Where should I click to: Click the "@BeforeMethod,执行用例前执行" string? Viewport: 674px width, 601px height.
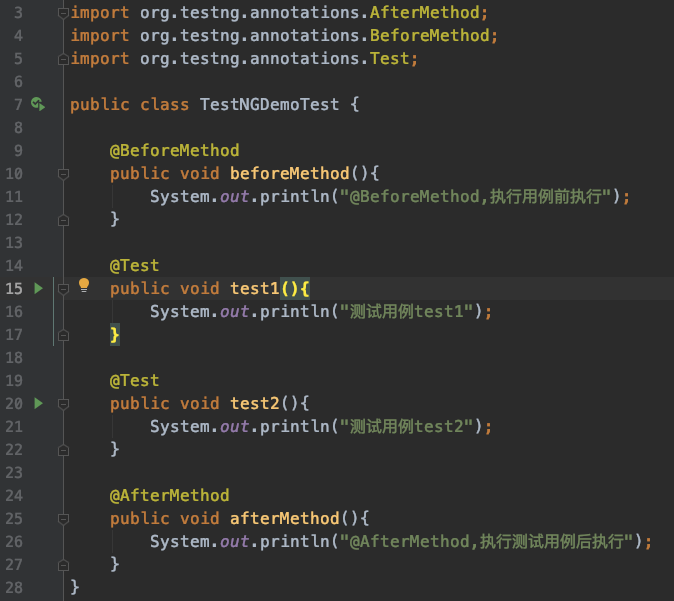tap(475, 196)
